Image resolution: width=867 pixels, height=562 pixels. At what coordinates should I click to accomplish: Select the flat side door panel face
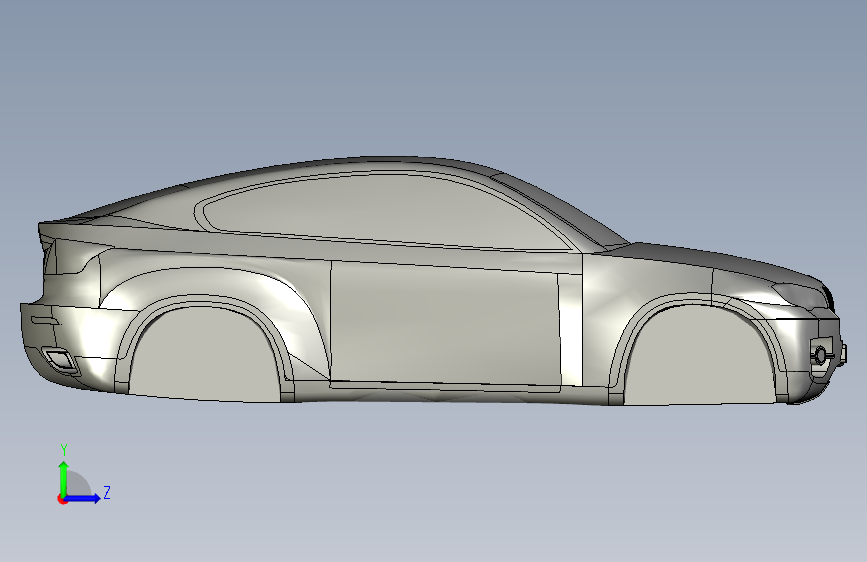pos(444,325)
